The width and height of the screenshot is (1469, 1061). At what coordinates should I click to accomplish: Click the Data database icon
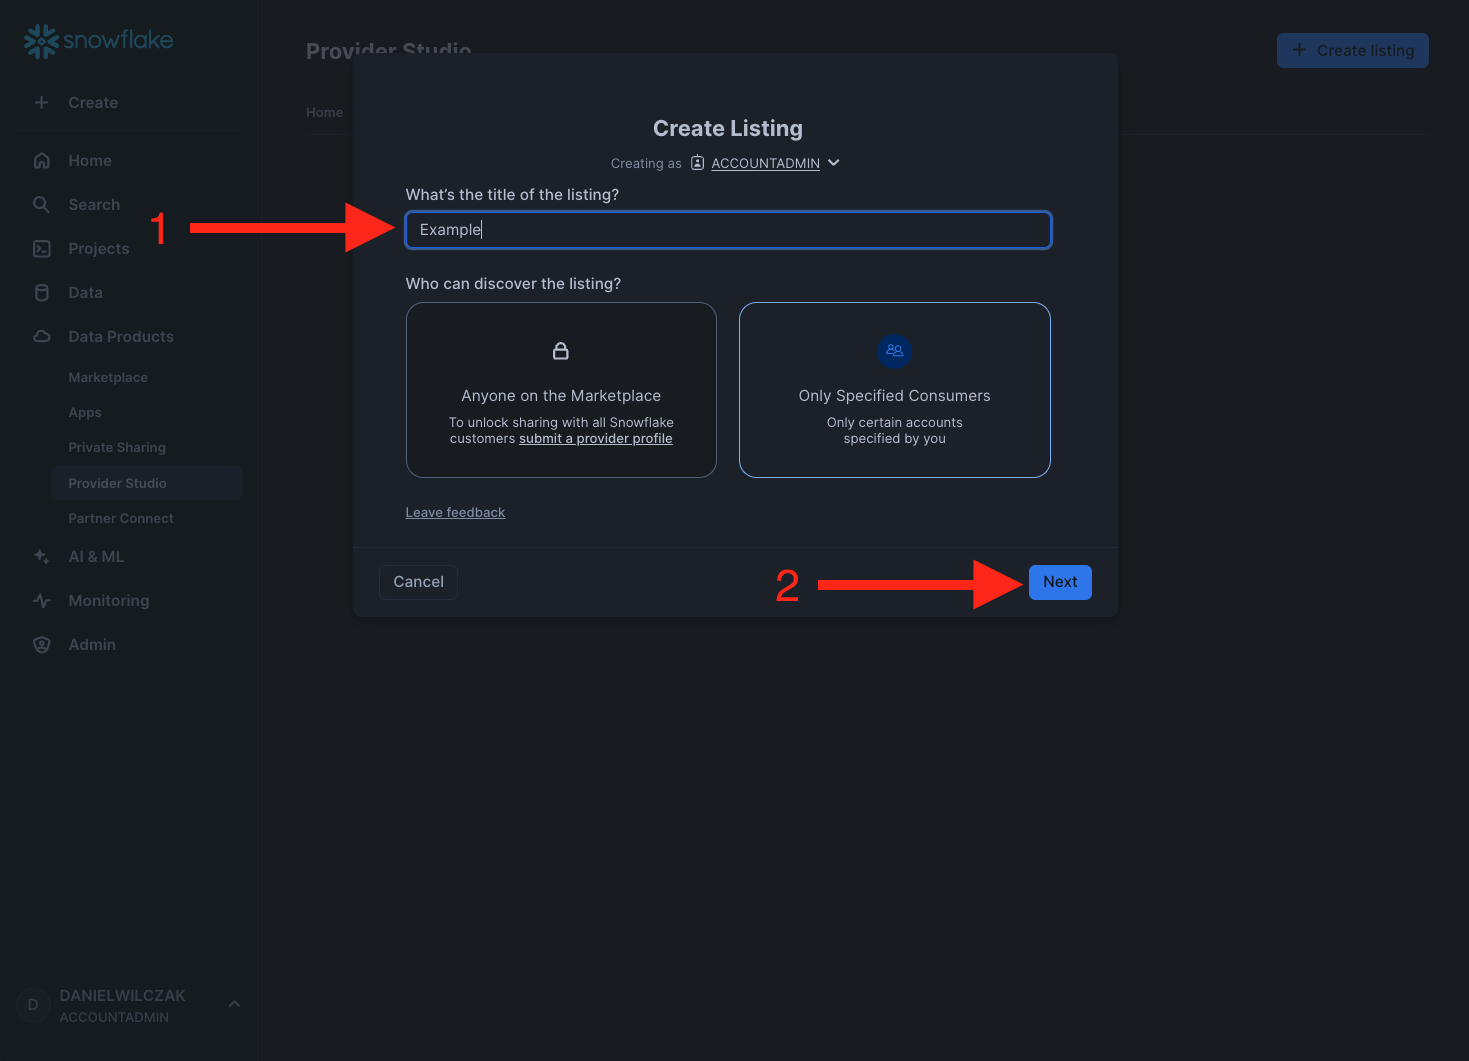click(x=42, y=293)
